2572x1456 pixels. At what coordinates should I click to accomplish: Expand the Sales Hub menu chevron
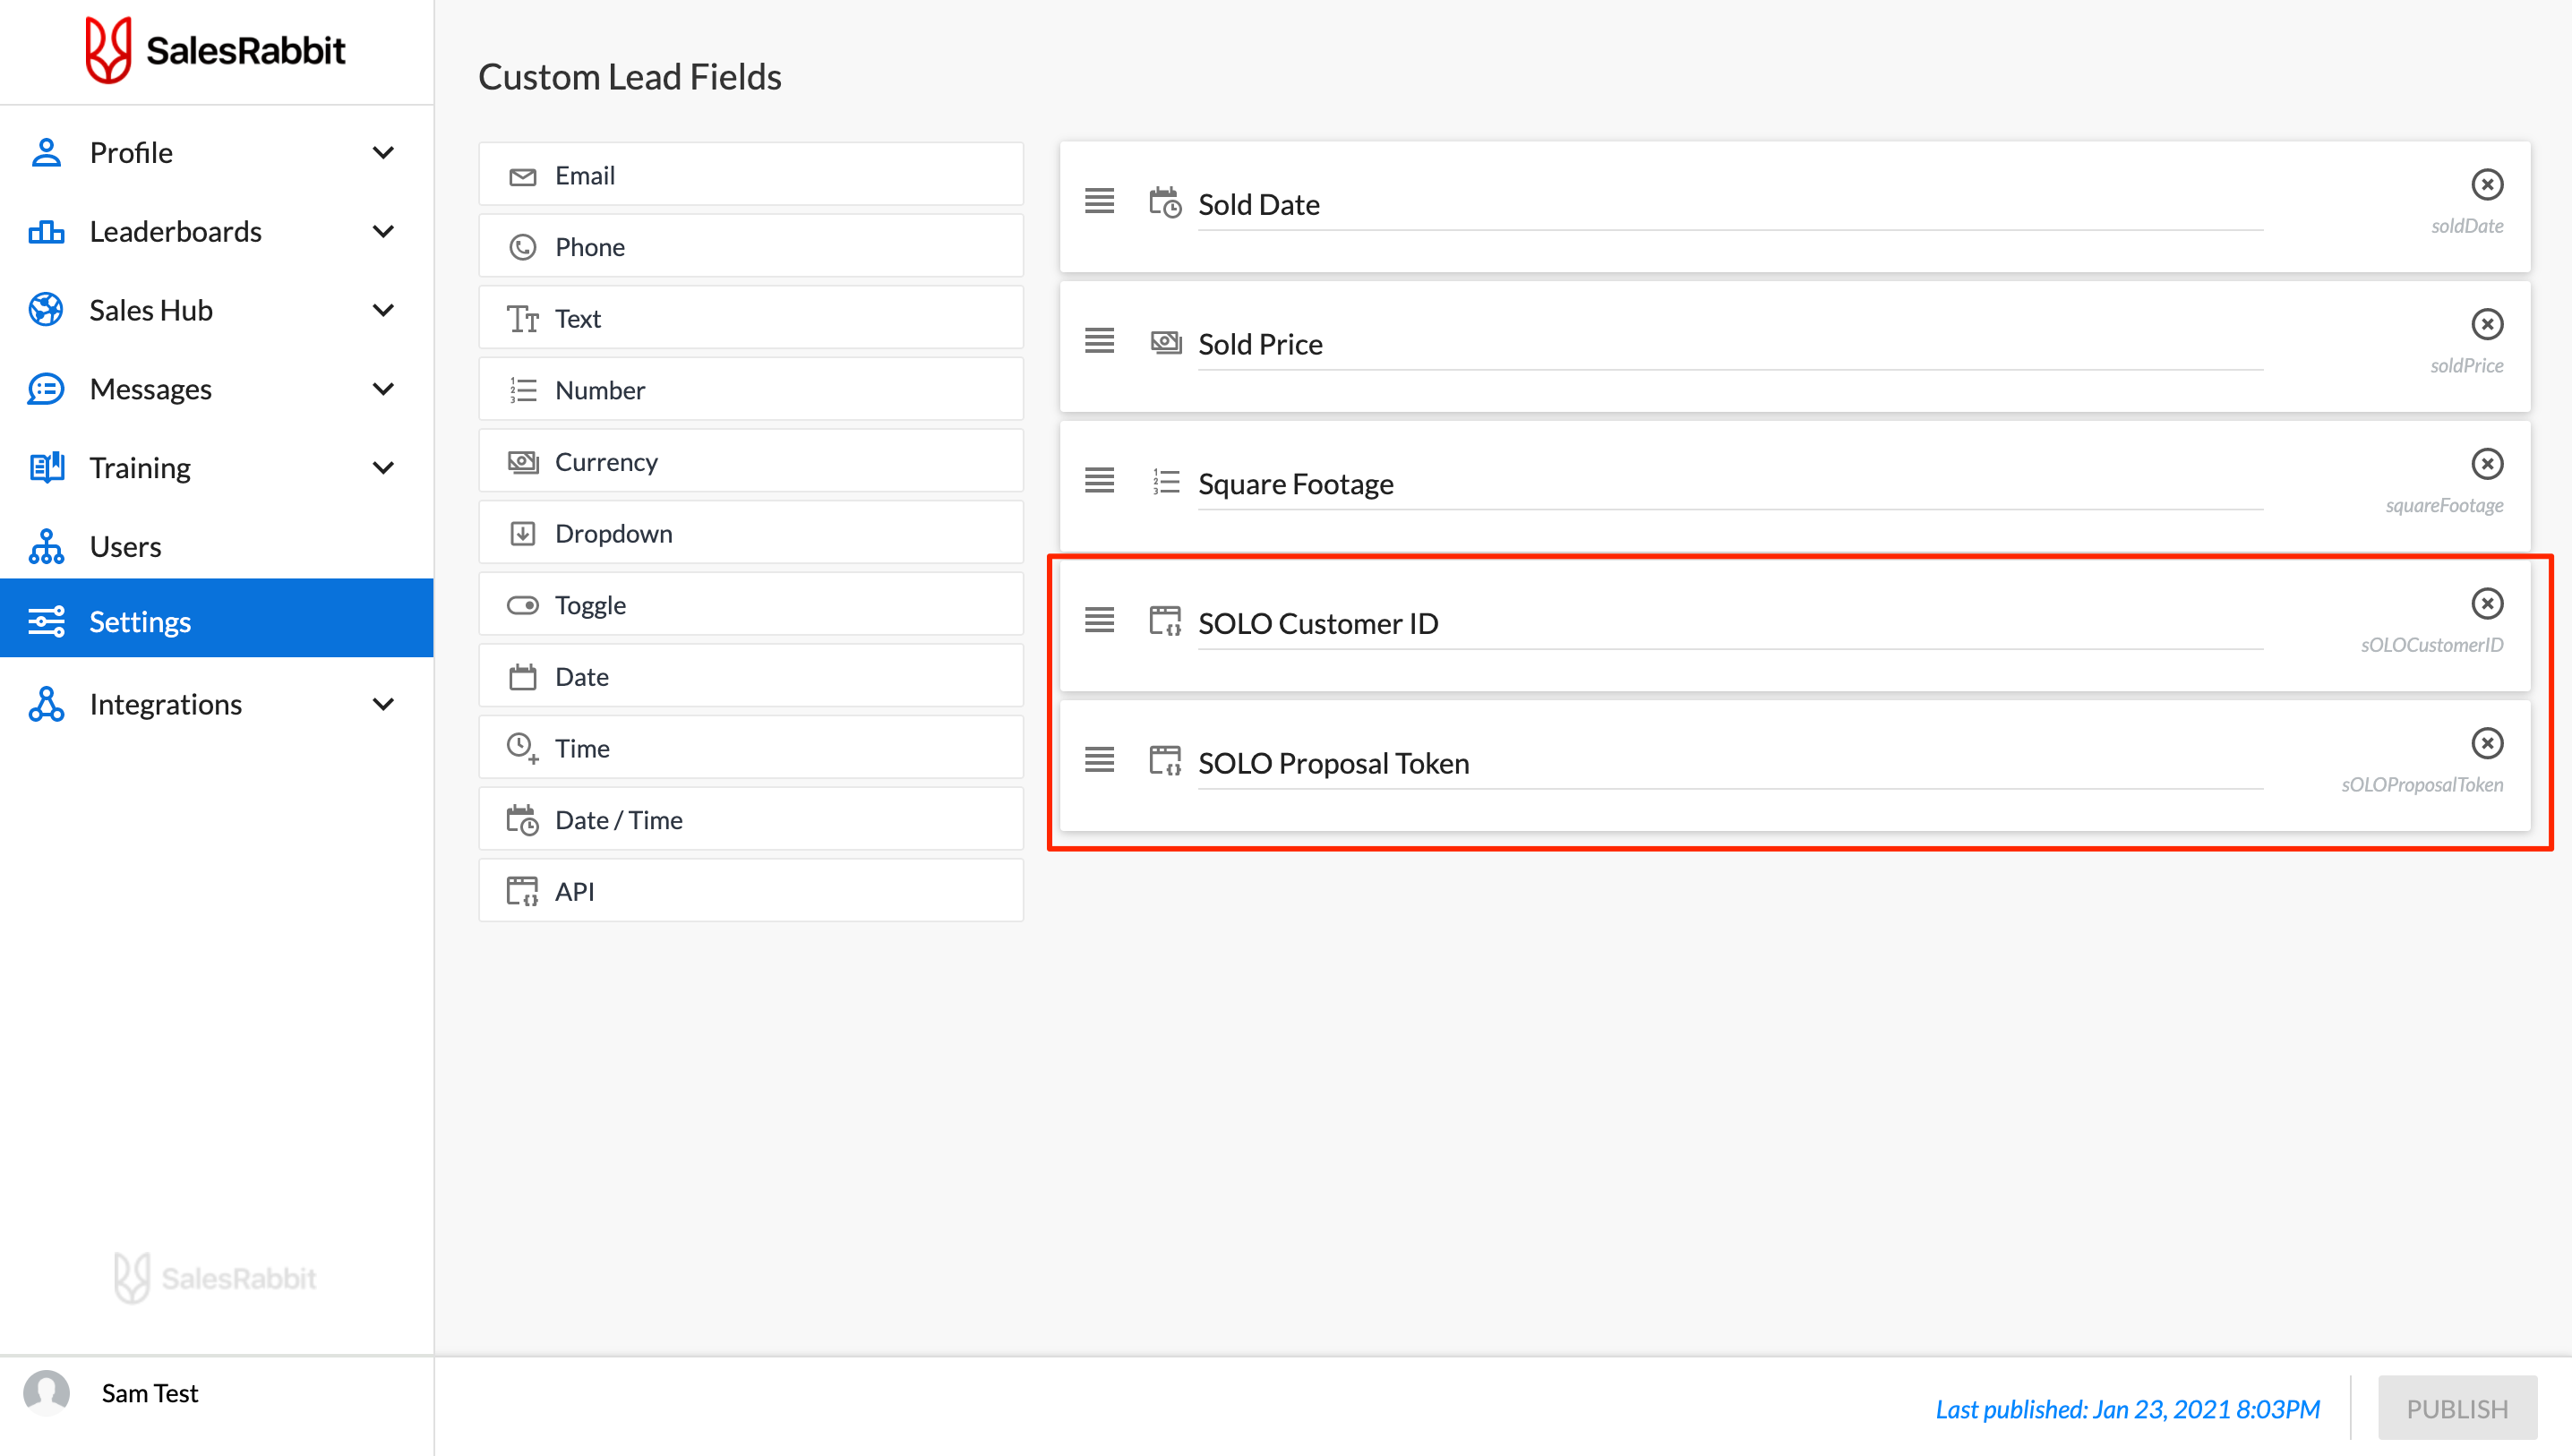coord(383,310)
